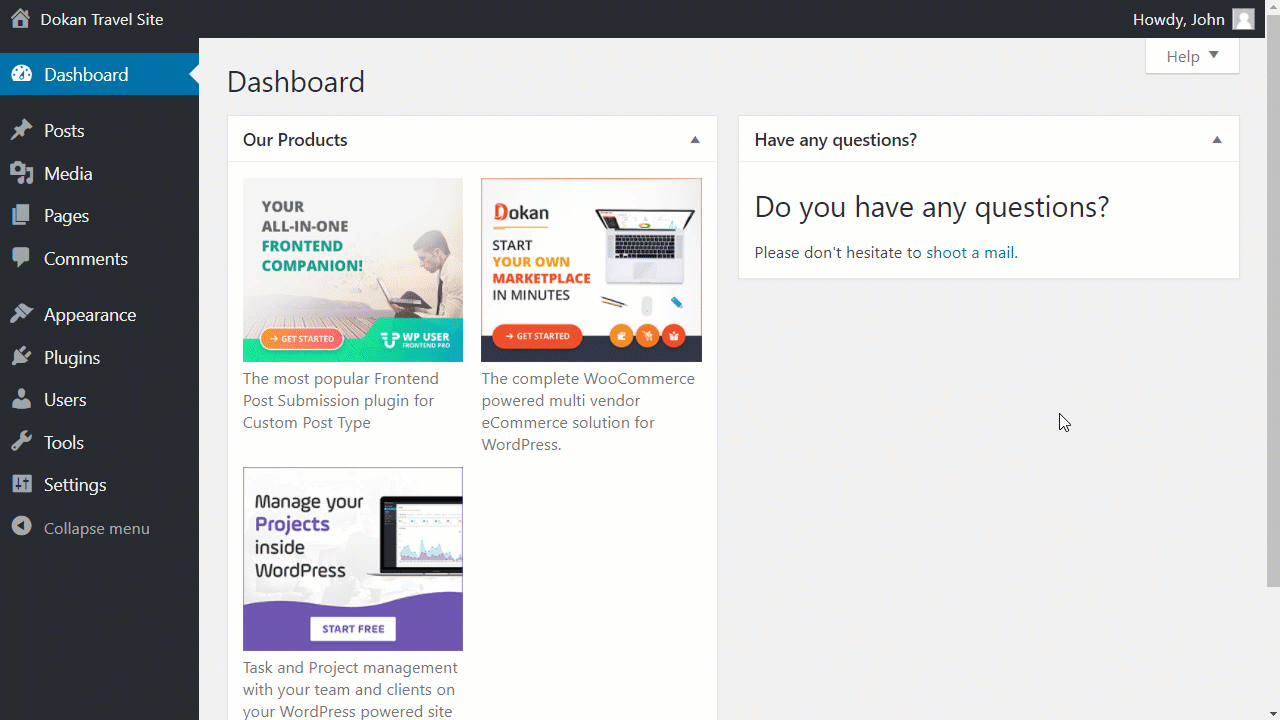Open the Posts menu
This screenshot has width=1280, height=720.
100,131
